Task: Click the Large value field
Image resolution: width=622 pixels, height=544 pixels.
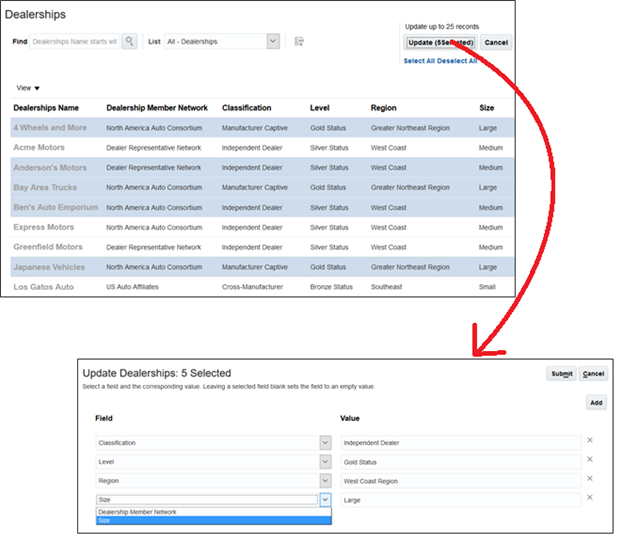Action: tap(461, 500)
